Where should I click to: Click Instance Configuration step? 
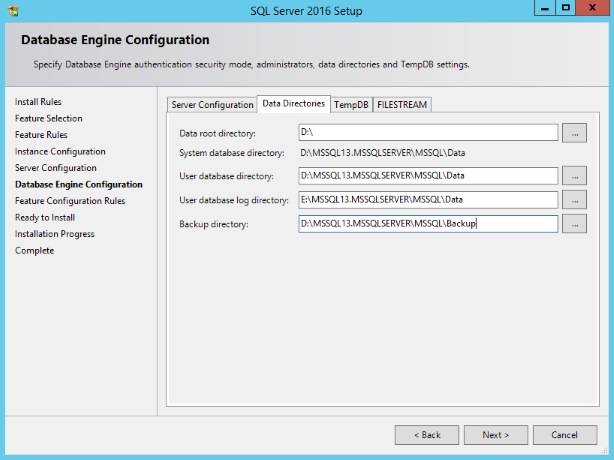pyautogui.click(x=60, y=152)
